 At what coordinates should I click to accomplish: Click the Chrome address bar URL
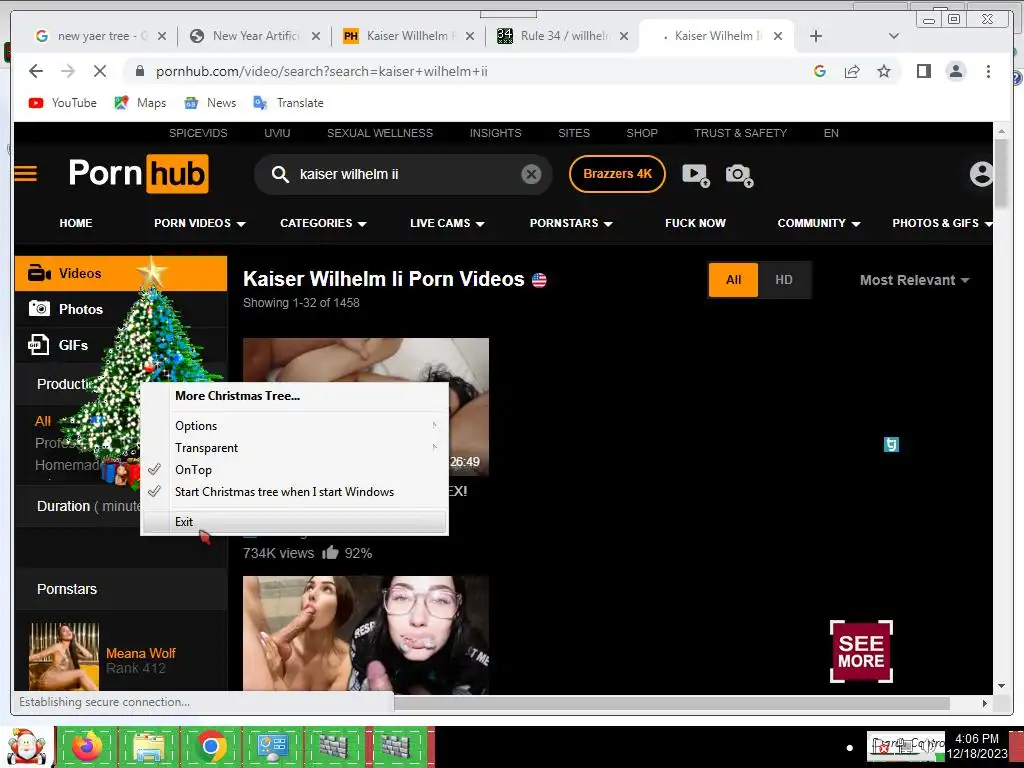[321, 71]
